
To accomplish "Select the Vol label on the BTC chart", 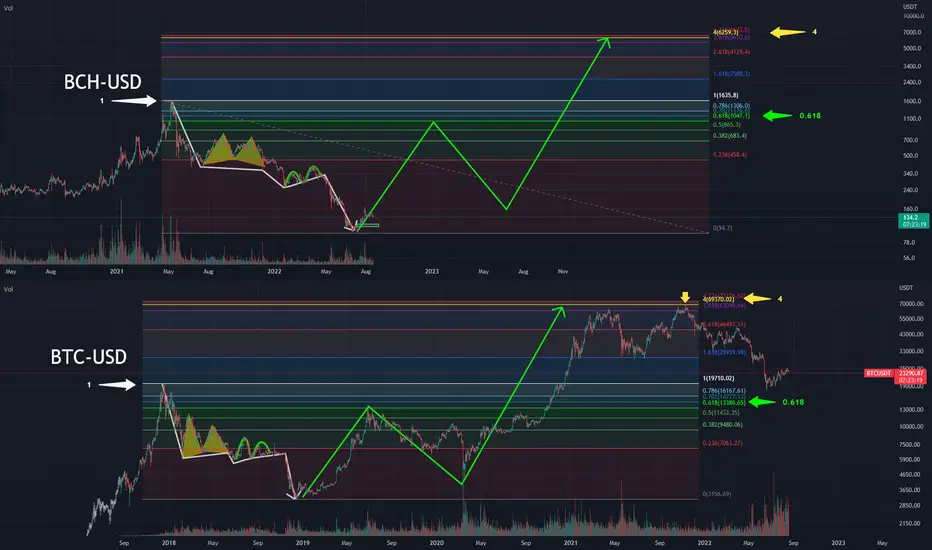I will coord(8,289).
